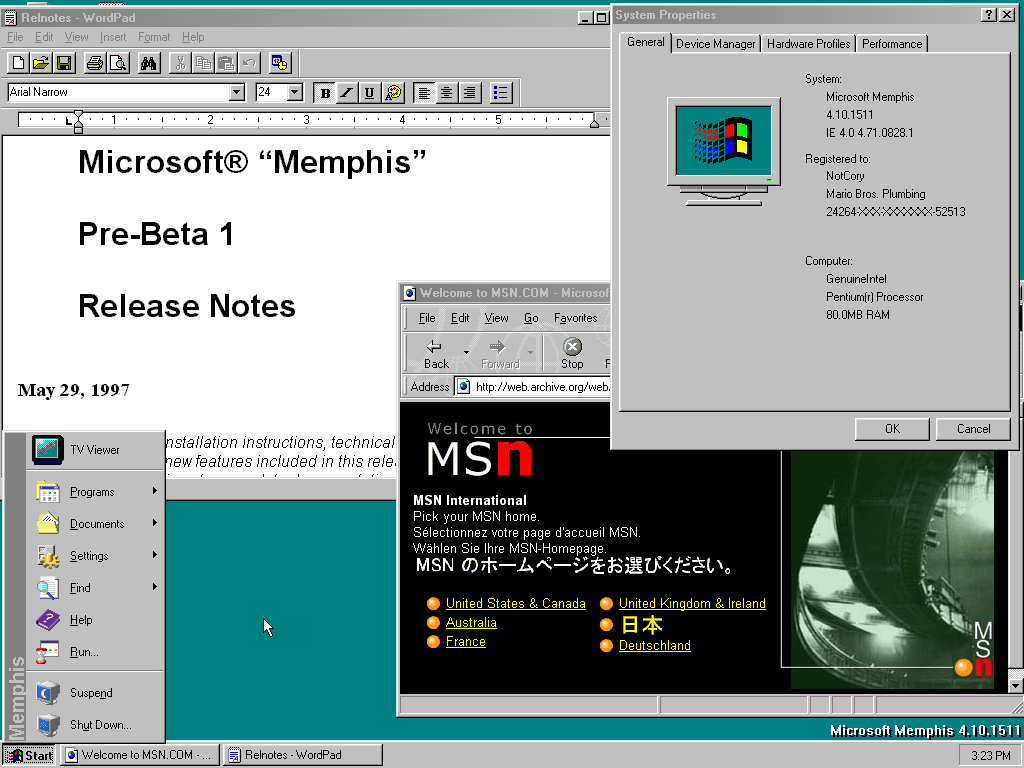Click the New document icon in WordPad
Viewport: 1024px width, 768px height.
(x=18, y=63)
